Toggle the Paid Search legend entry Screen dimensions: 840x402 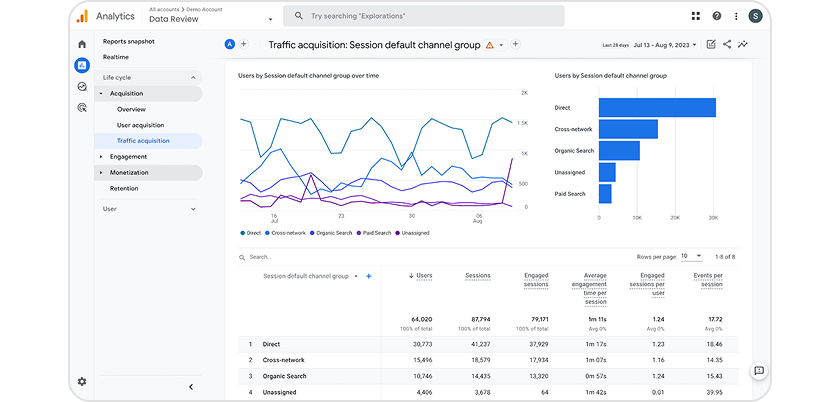(372, 232)
